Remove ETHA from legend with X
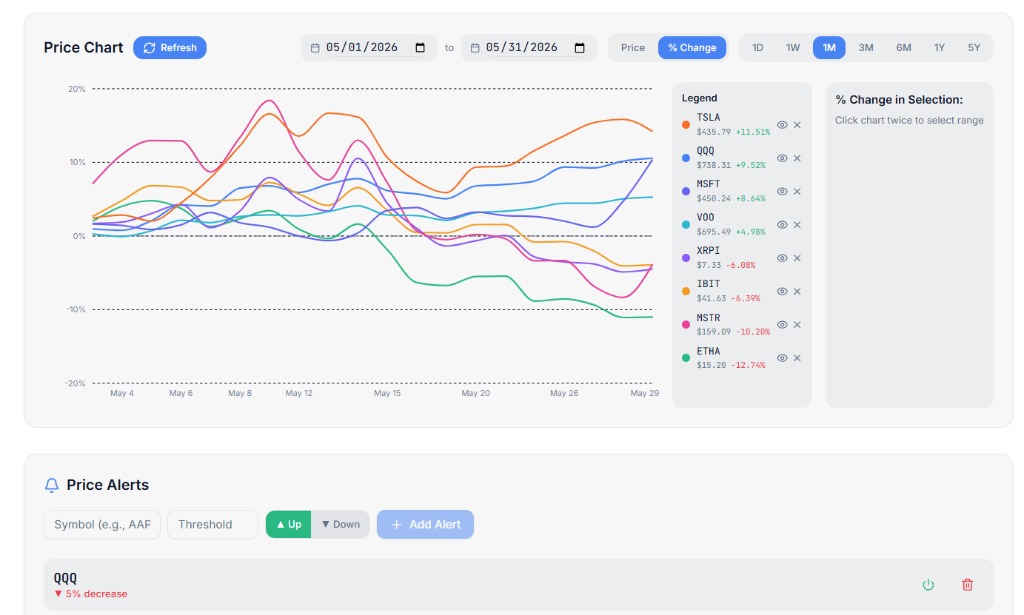 click(797, 358)
